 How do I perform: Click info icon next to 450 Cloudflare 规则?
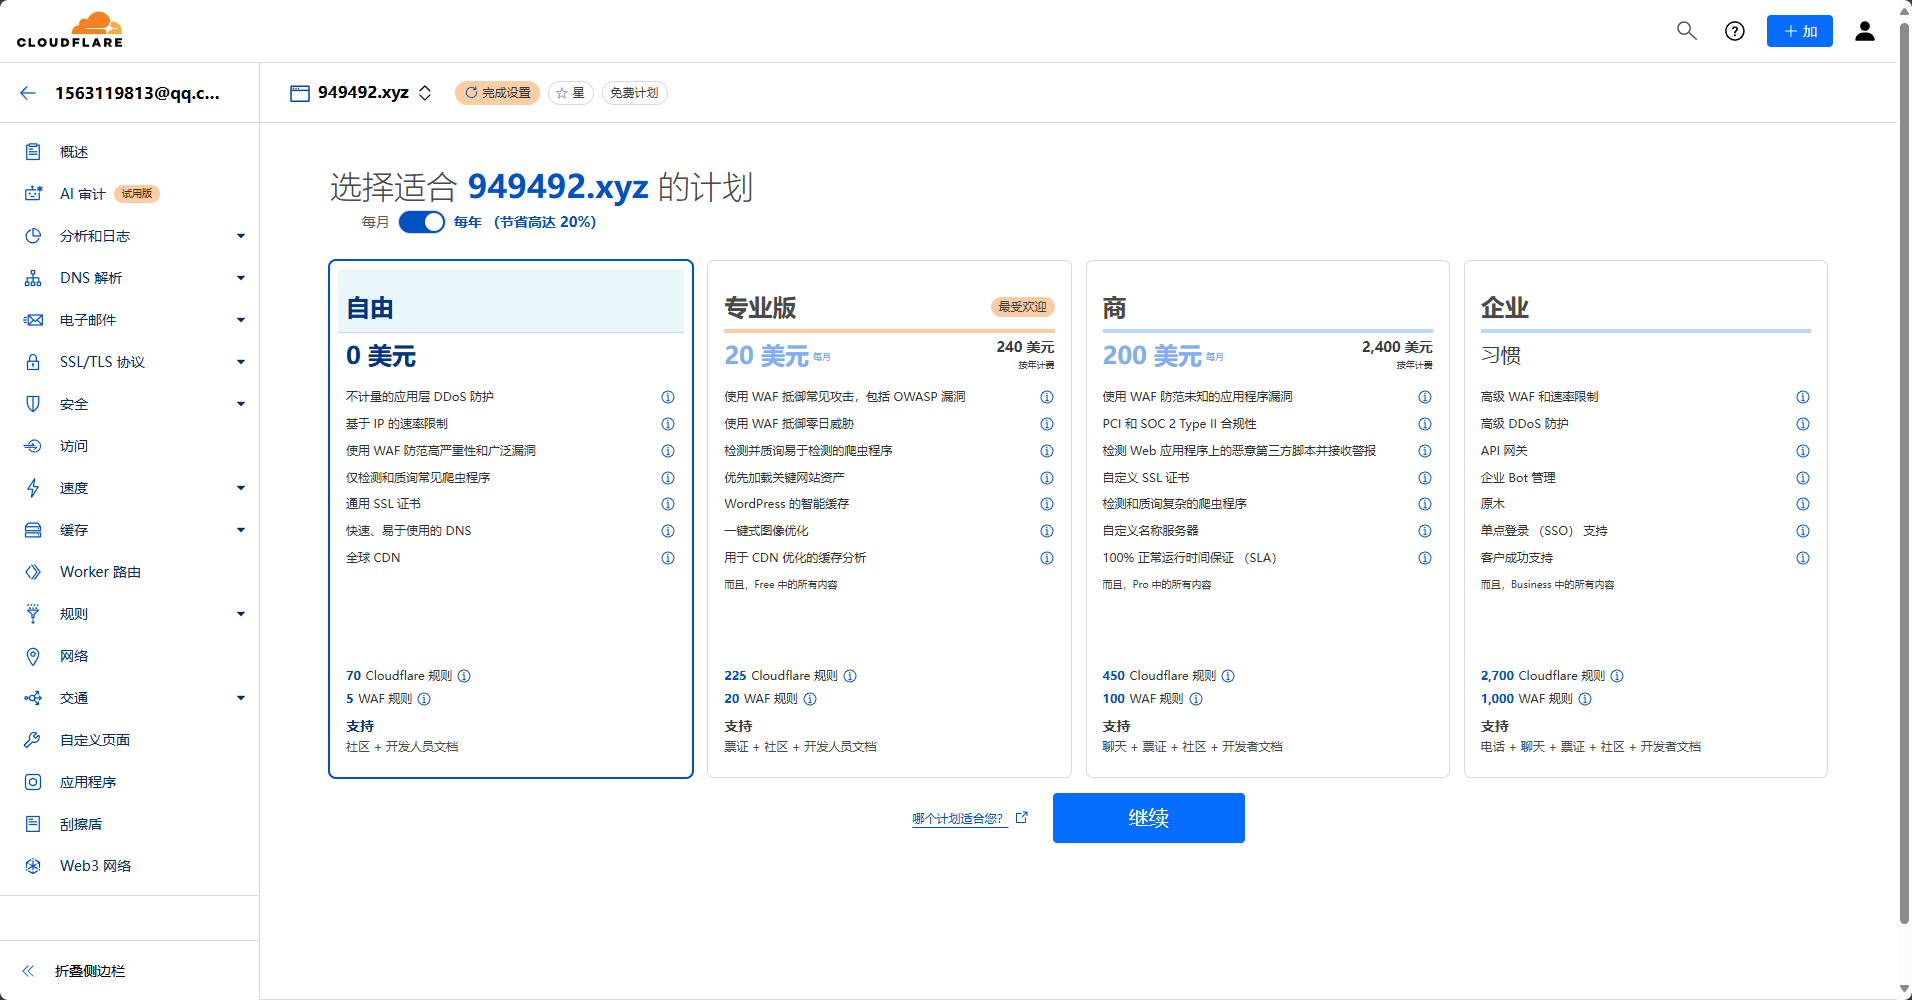point(1228,676)
